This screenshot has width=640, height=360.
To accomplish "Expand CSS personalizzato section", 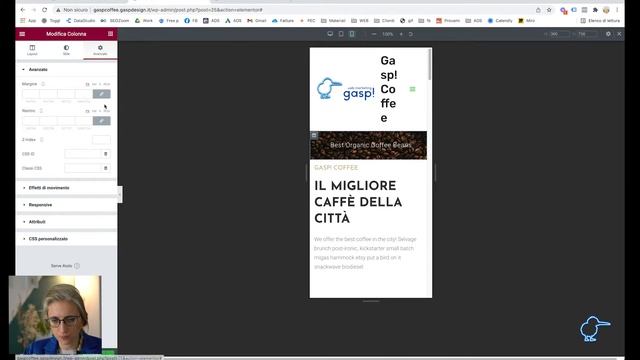I will pos(66,239).
